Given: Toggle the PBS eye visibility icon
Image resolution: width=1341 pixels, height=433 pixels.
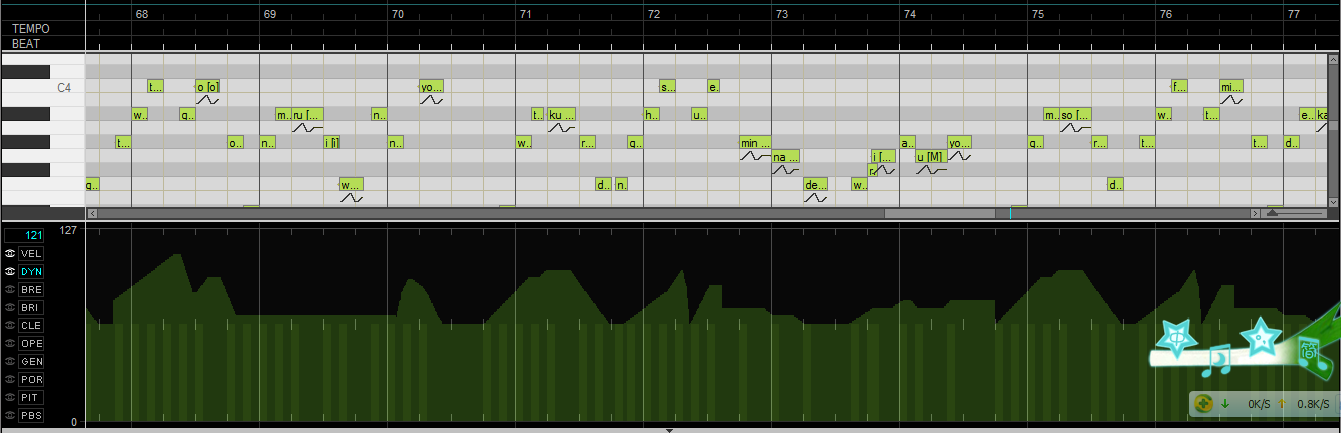Looking at the screenshot, I should click(x=10, y=416).
